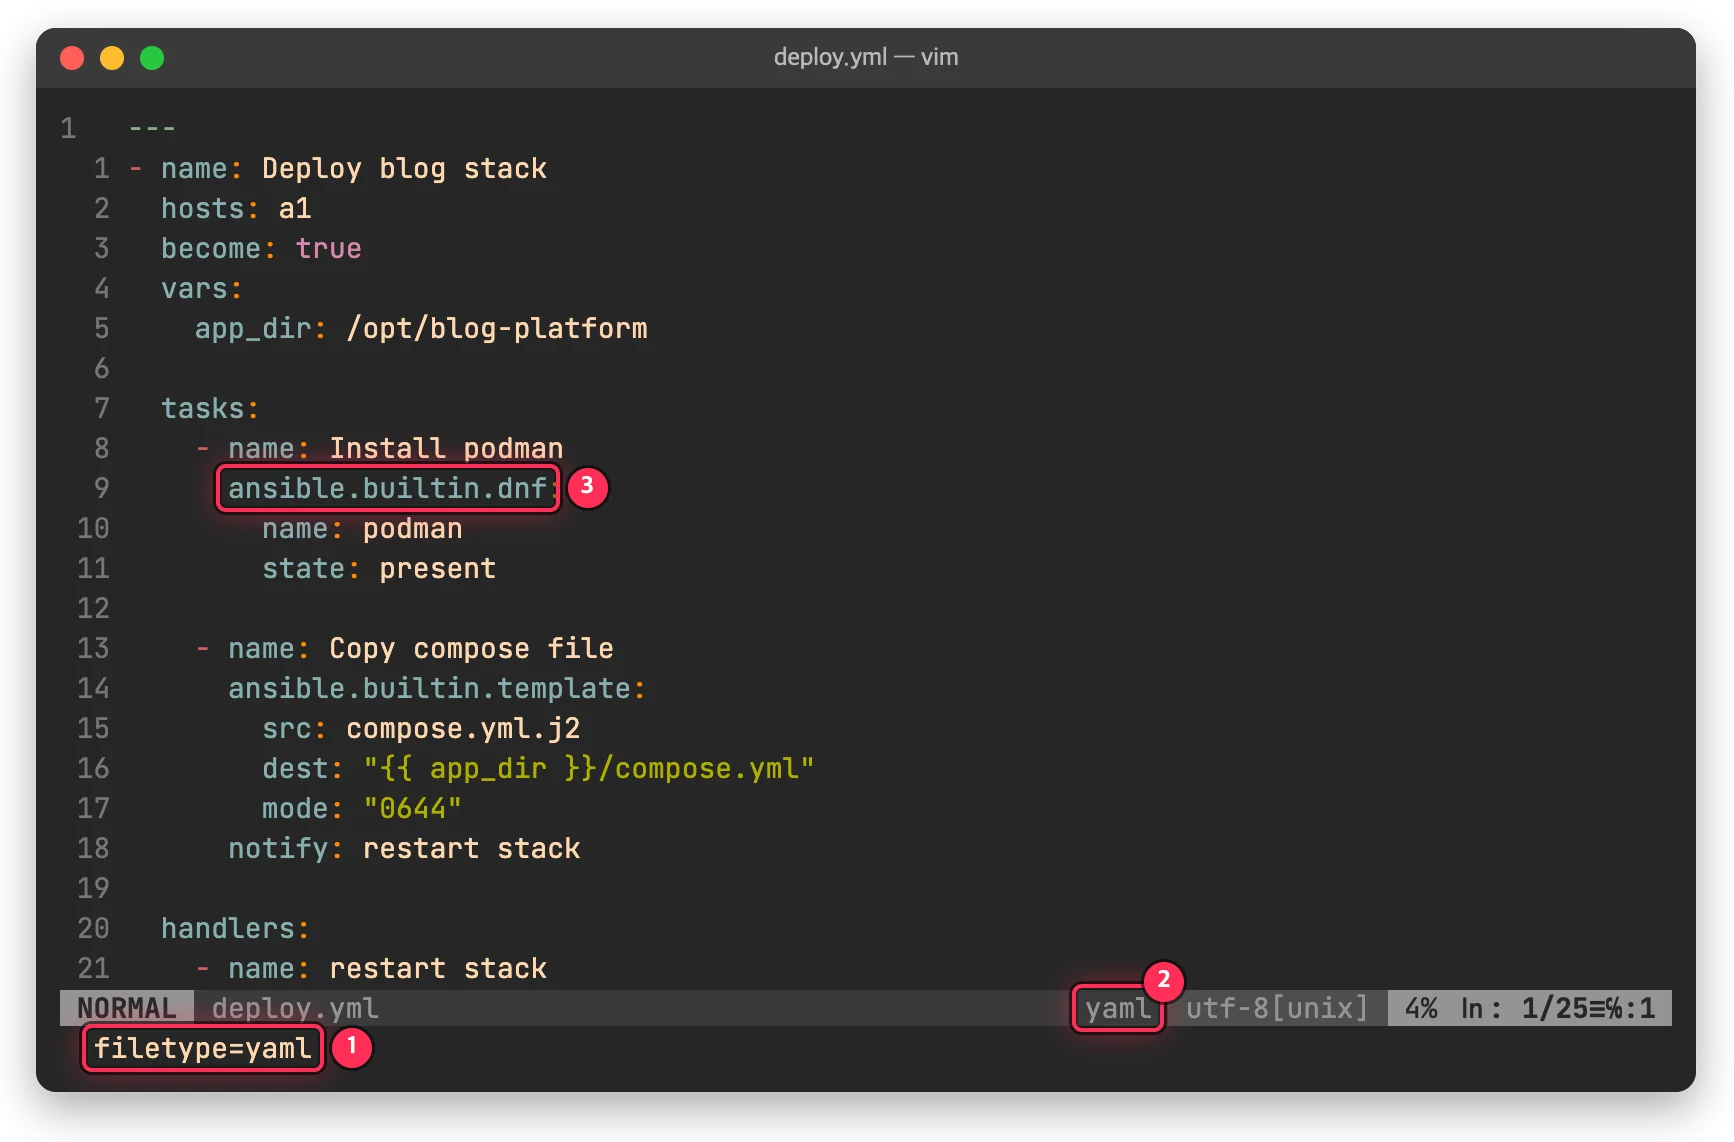Screen dimensions: 1734x1142
Task: Click the source file "compose.yml.j2"
Action: pyautogui.click(x=463, y=728)
